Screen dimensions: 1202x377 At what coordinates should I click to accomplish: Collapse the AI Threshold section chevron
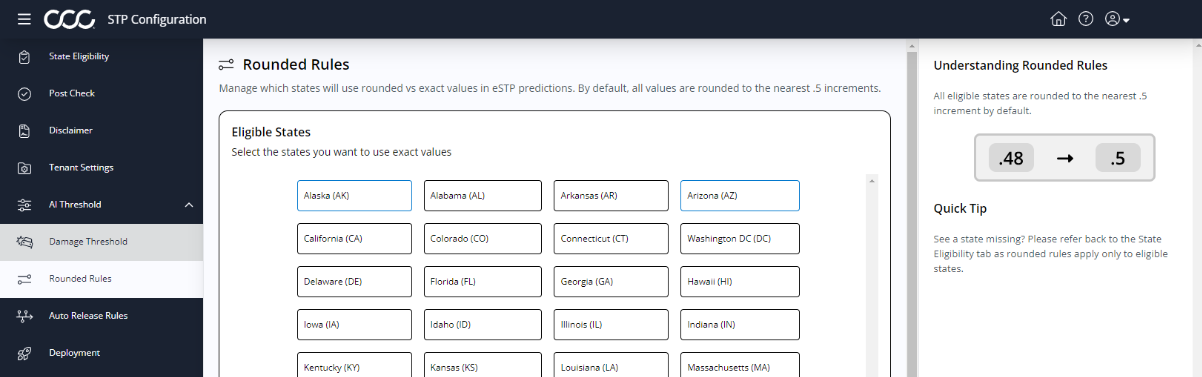(x=189, y=205)
